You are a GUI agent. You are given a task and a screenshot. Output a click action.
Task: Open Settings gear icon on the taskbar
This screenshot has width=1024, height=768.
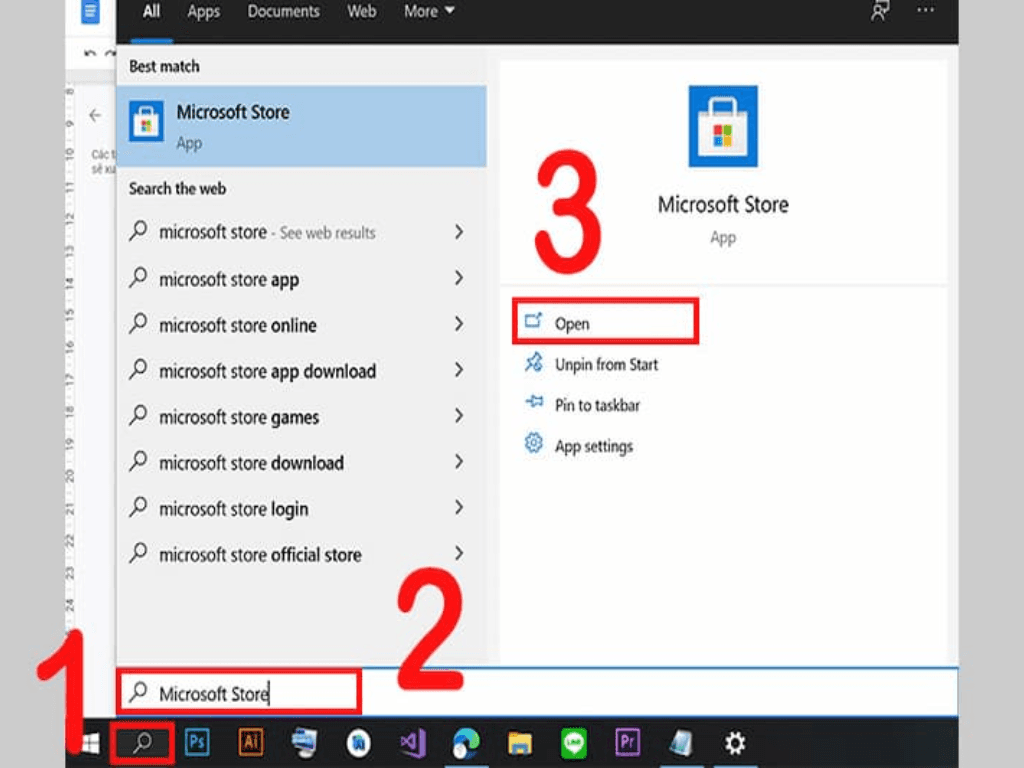(735, 743)
